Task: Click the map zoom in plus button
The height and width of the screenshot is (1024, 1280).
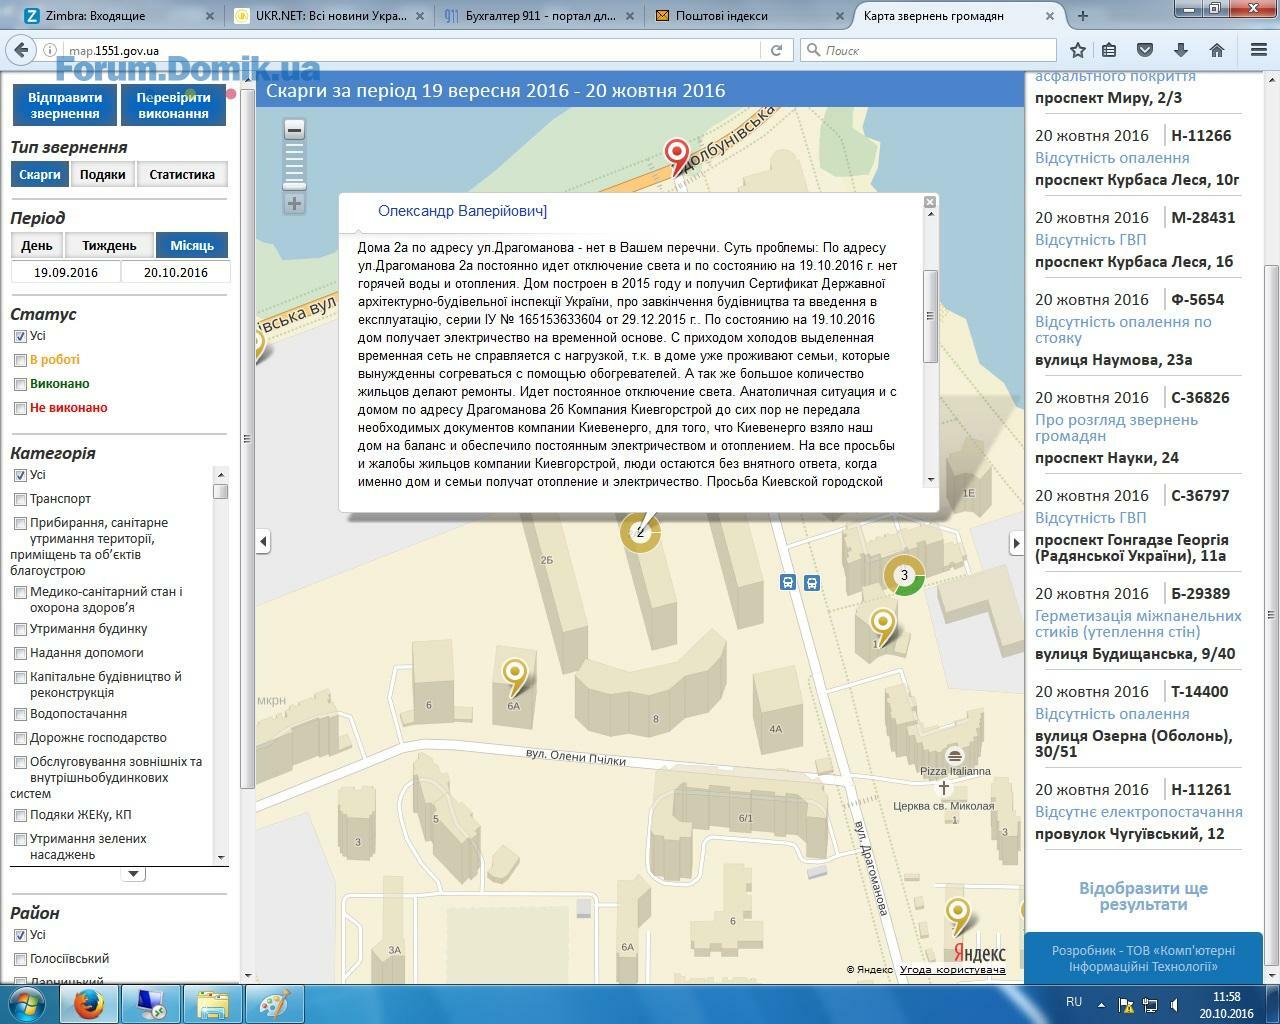Action: tap(294, 204)
